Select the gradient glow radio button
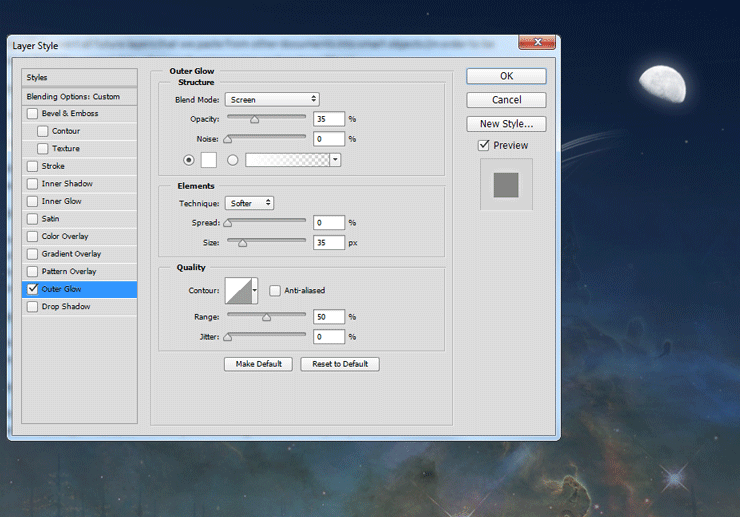740x517 pixels. pyautogui.click(x=233, y=159)
